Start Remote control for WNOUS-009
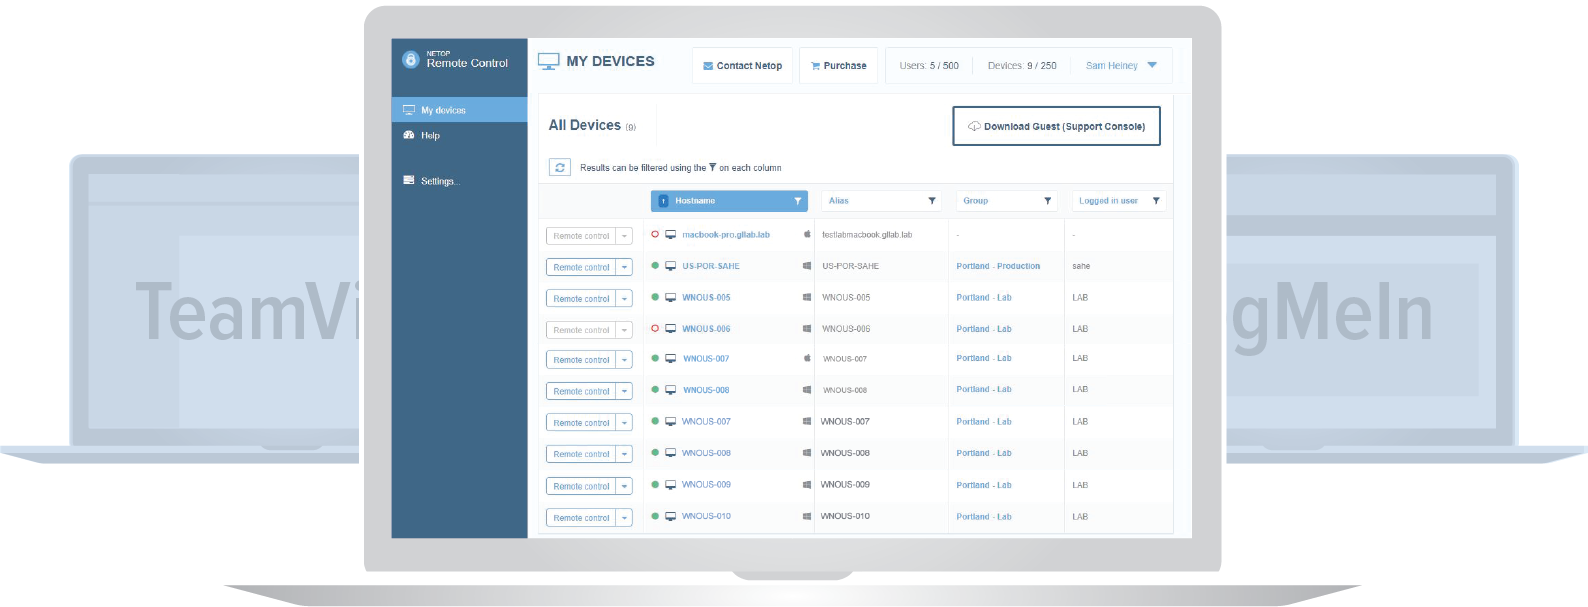This screenshot has height=607, width=1588. [x=581, y=486]
